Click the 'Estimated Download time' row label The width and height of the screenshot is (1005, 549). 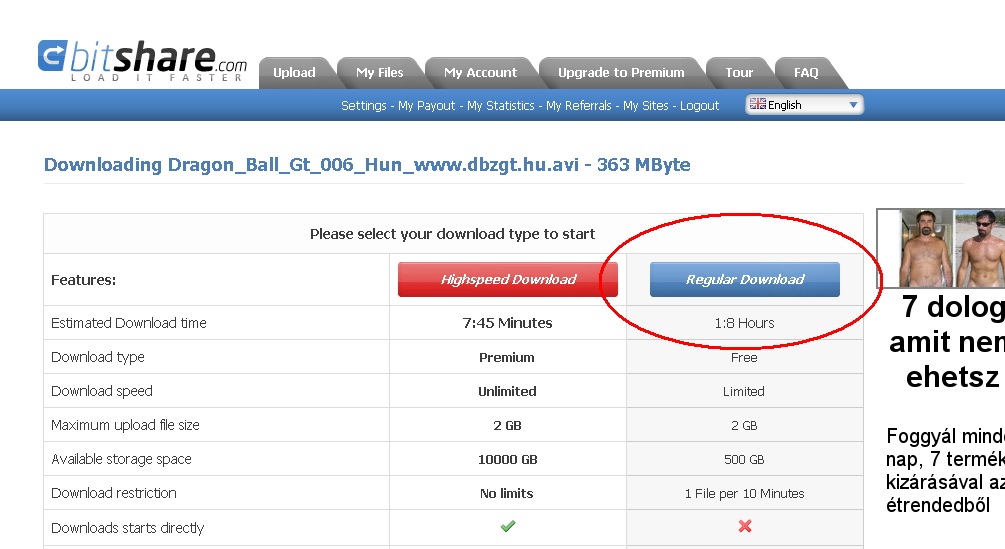point(129,323)
